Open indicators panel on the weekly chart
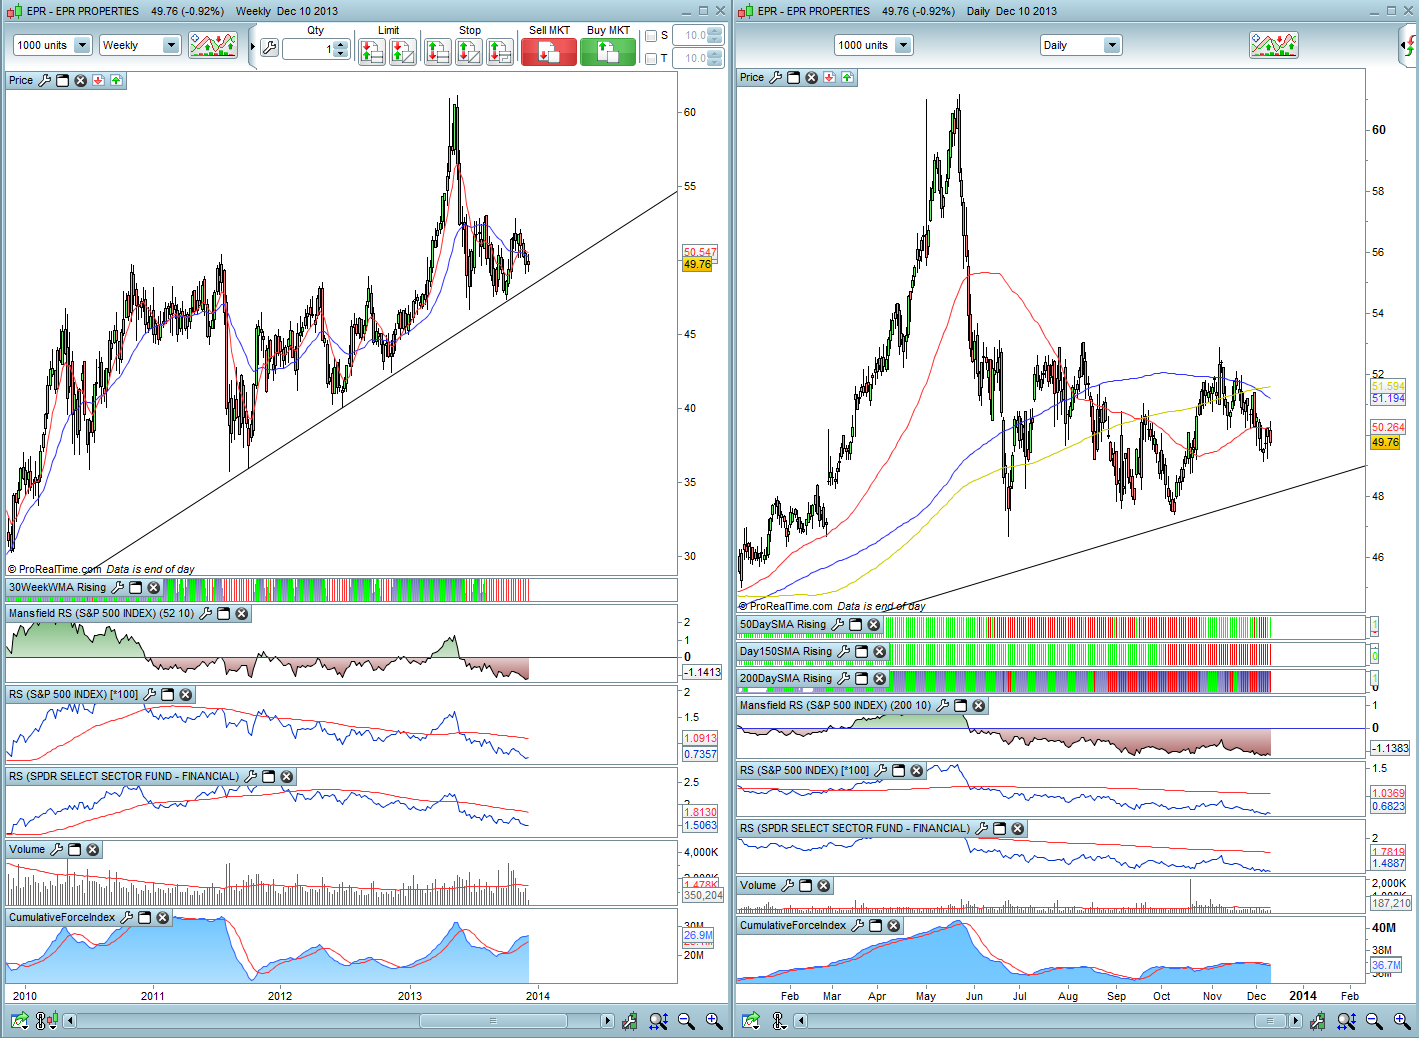 [x=213, y=45]
